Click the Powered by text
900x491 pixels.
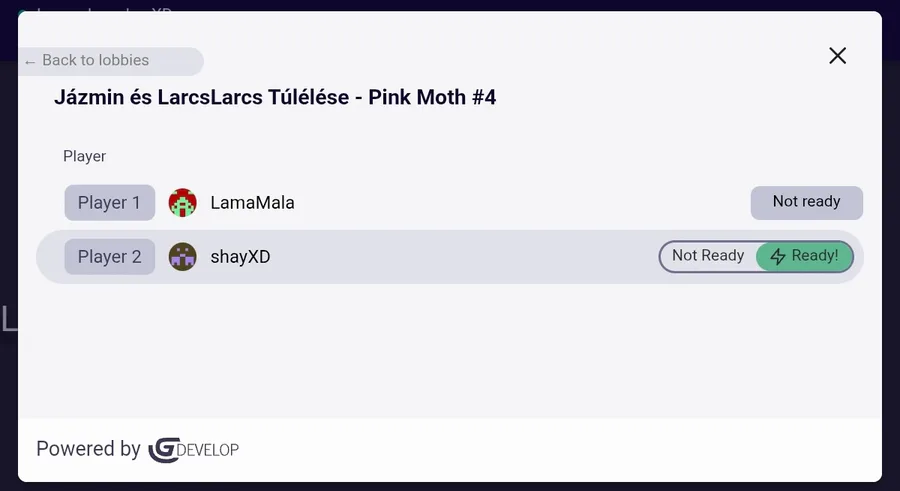pyautogui.click(x=88, y=449)
